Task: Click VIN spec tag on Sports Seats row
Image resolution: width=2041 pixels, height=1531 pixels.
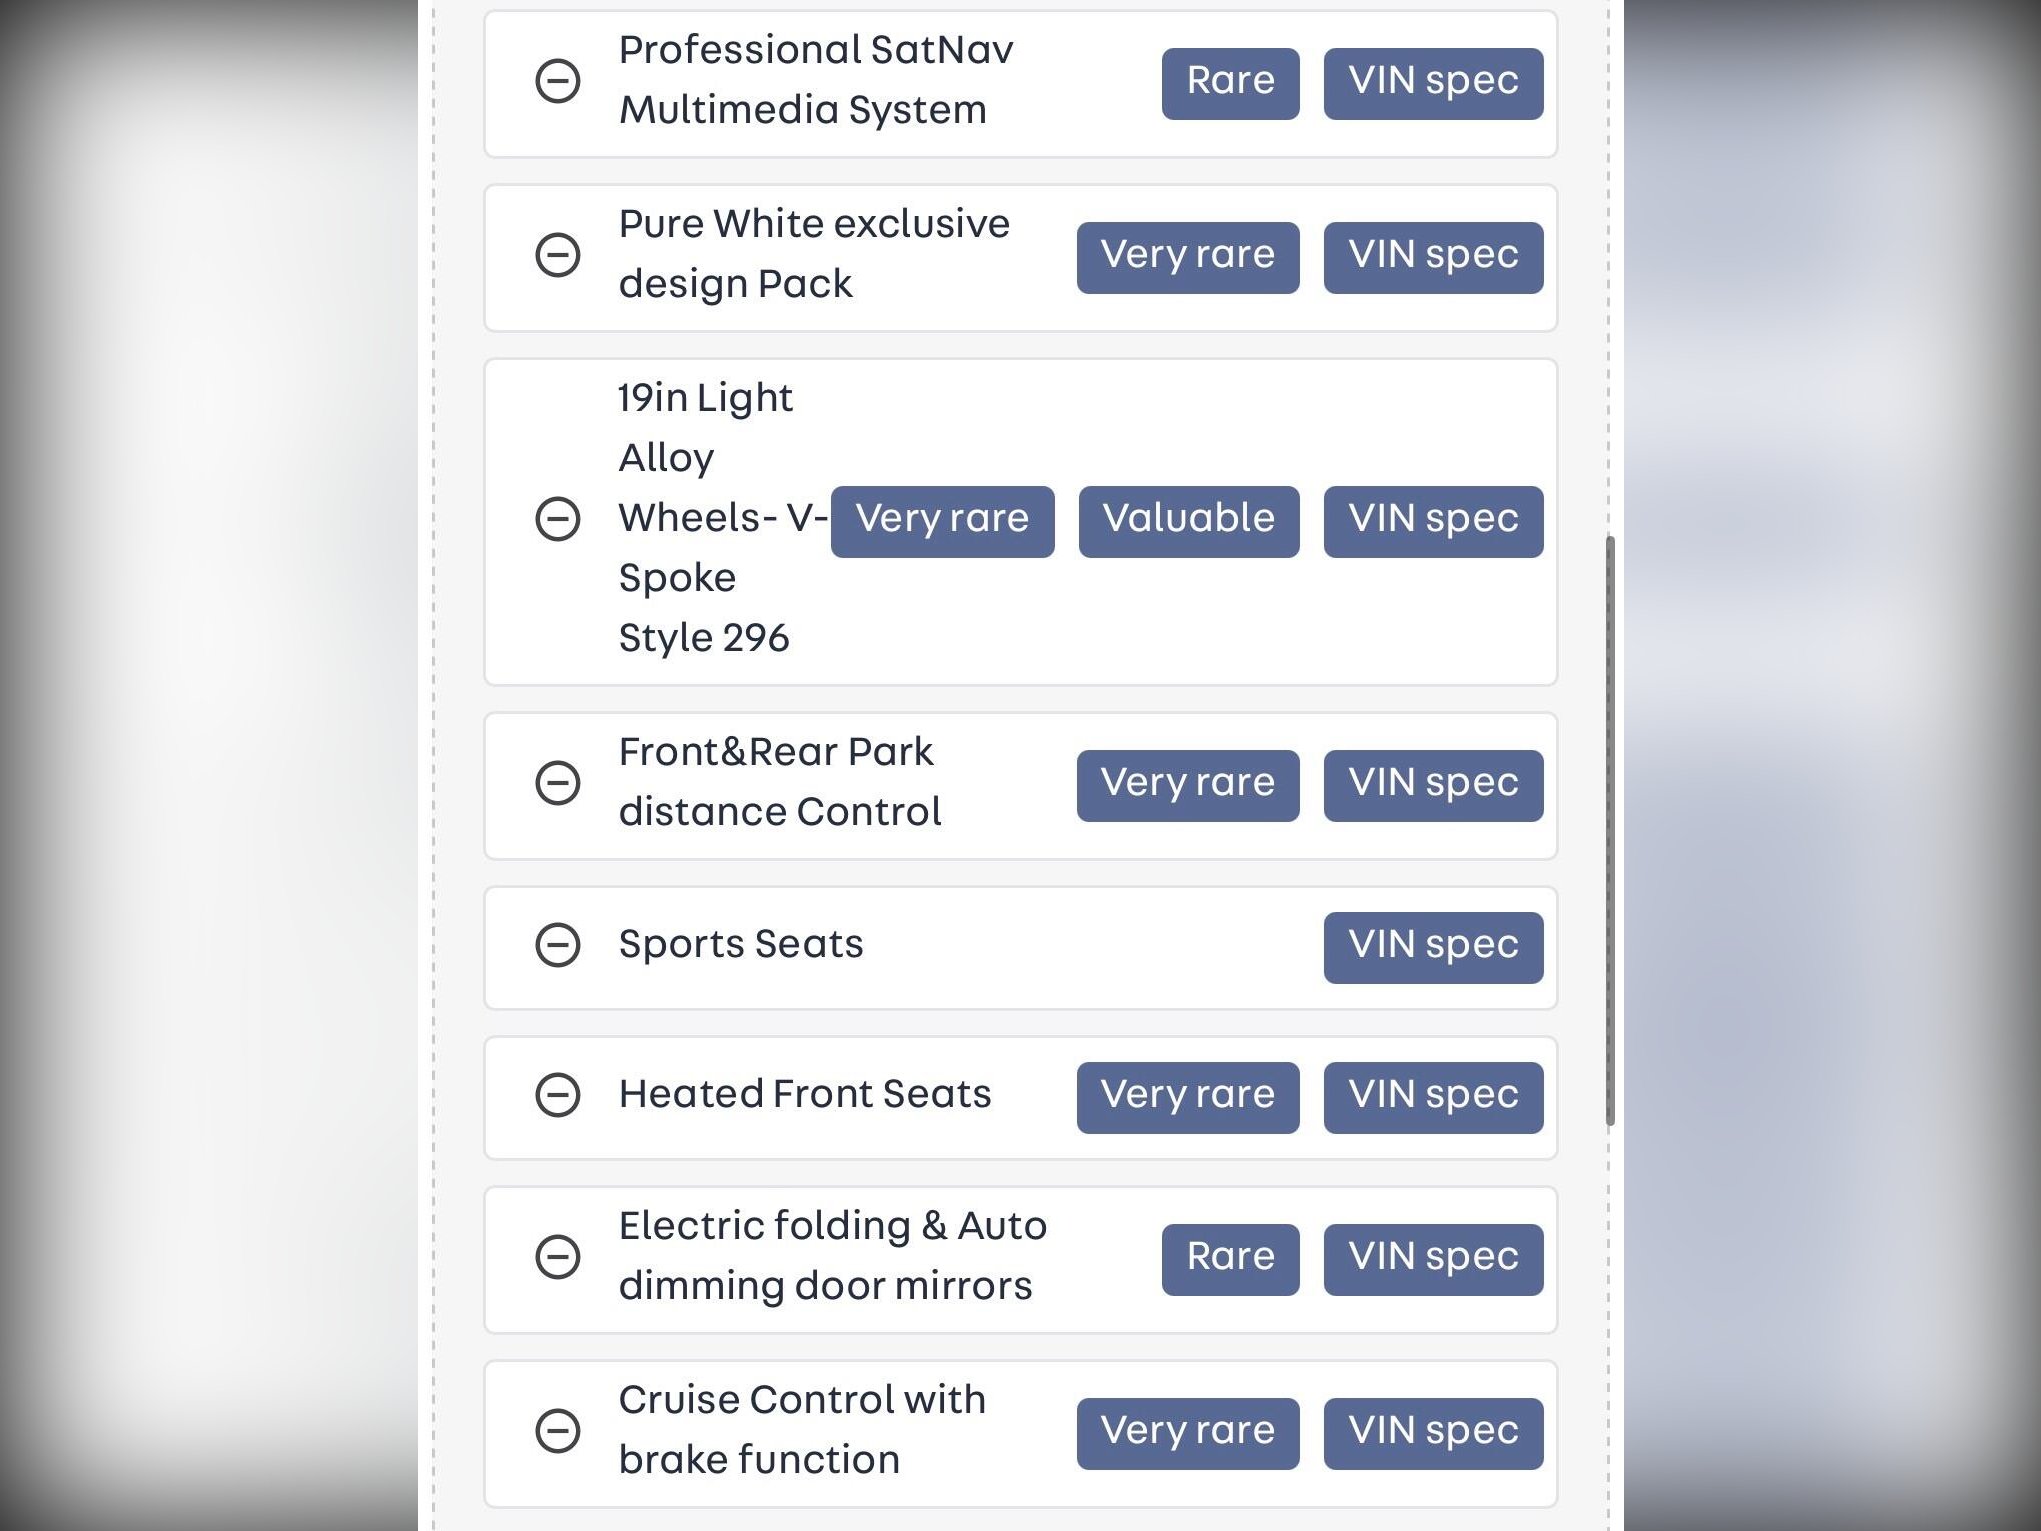Action: pyautogui.click(x=1432, y=947)
